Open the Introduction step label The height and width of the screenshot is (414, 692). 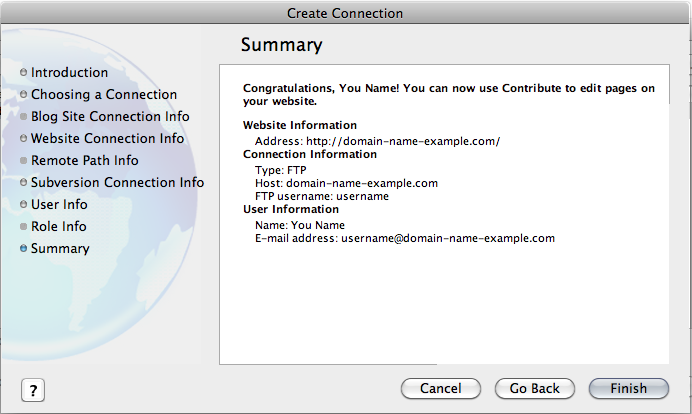tap(69, 72)
